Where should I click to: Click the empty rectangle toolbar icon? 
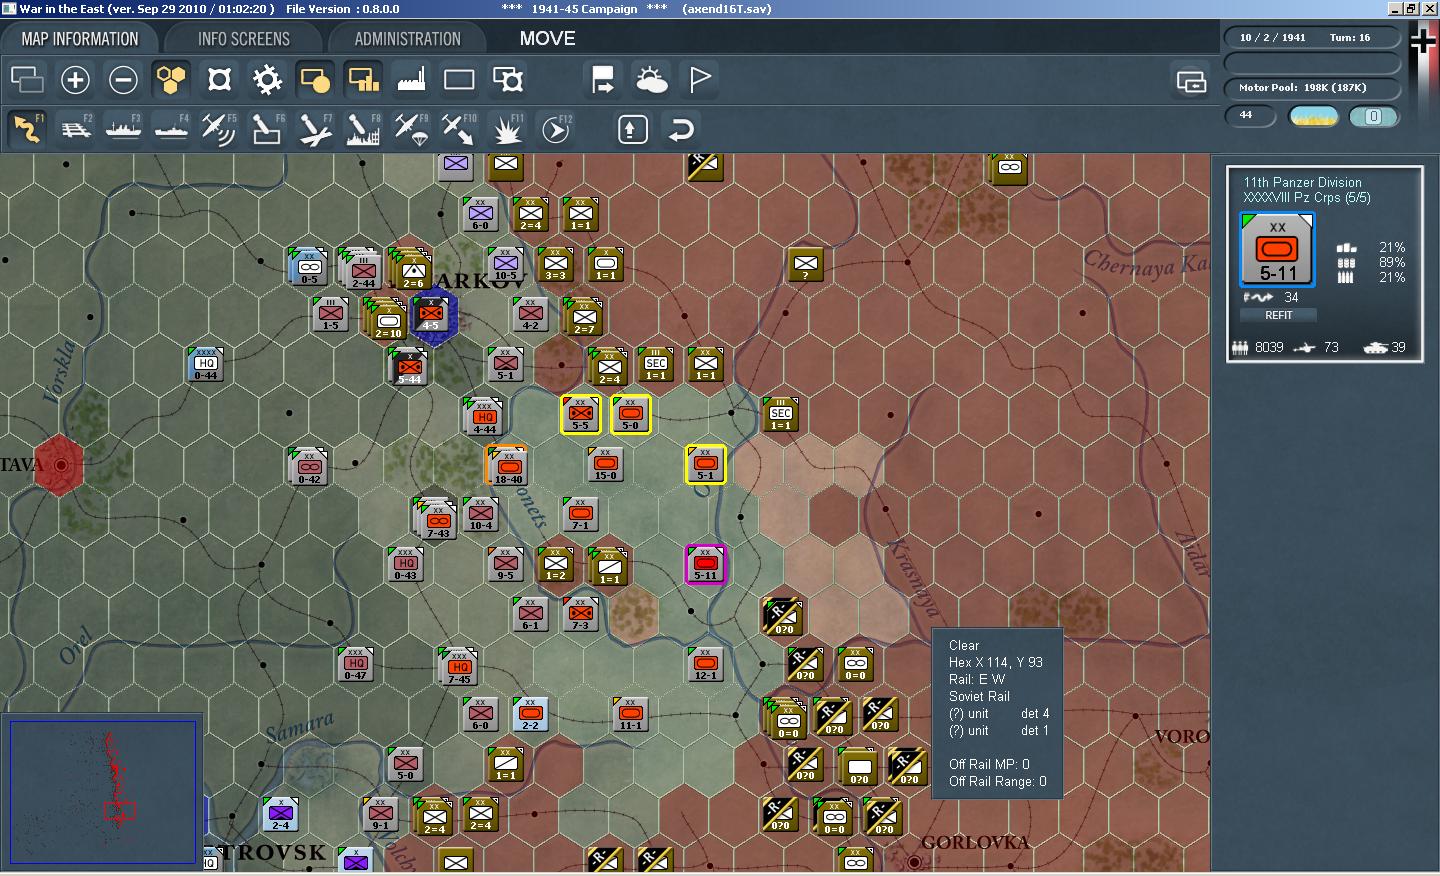(459, 79)
